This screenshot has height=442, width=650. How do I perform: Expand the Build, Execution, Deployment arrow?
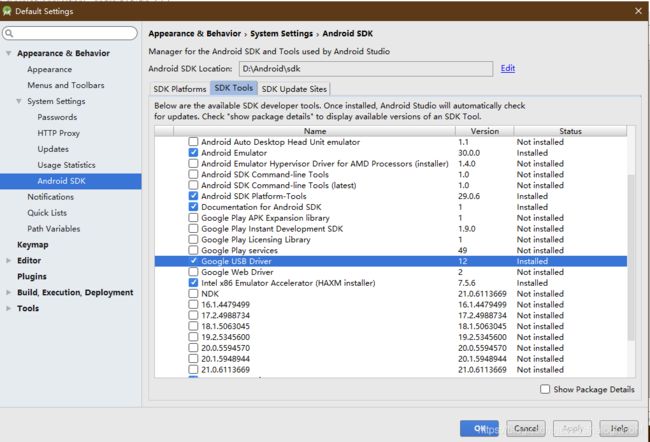[x=8, y=292]
